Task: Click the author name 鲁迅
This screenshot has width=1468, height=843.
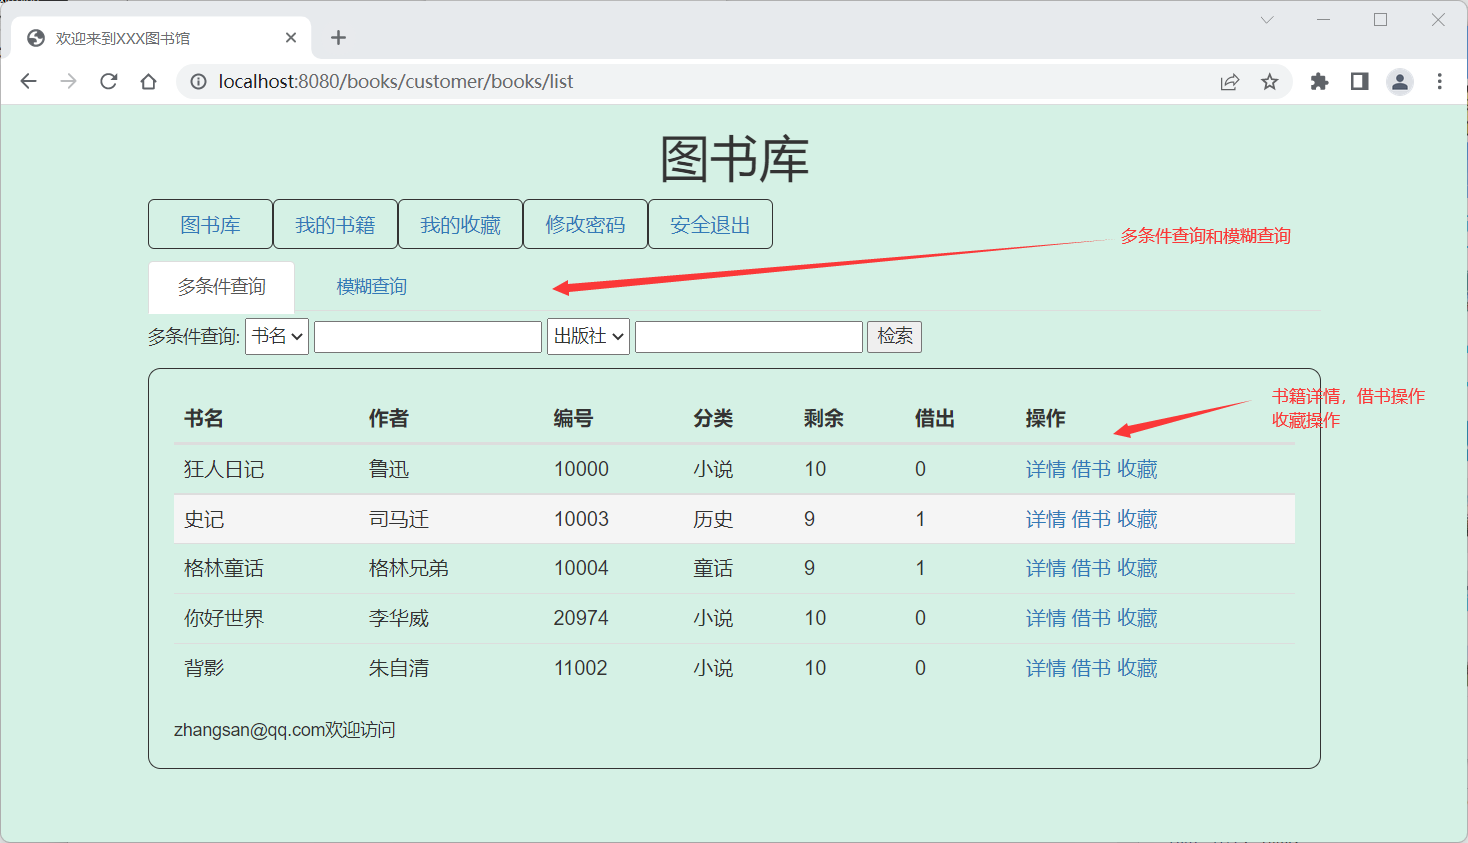Action: [389, 469]
